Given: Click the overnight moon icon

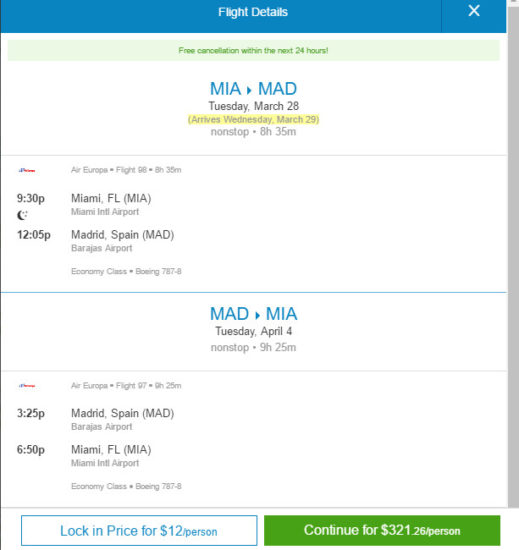Looking at the screenshot, I should tap(22, 215).
